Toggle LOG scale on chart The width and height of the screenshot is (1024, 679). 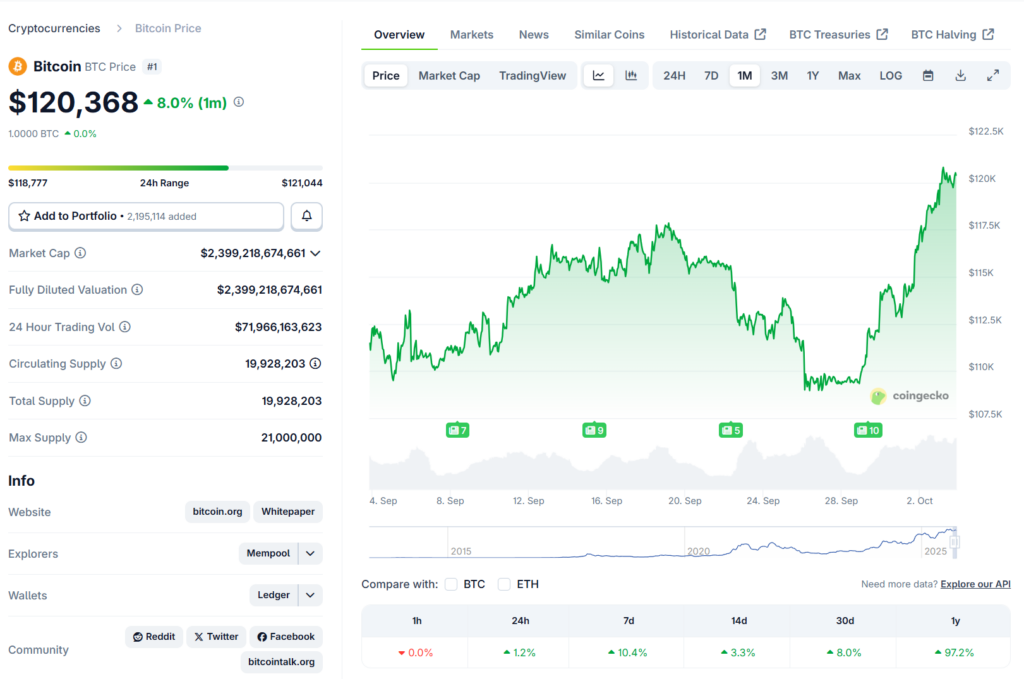[x=890, y=76]
